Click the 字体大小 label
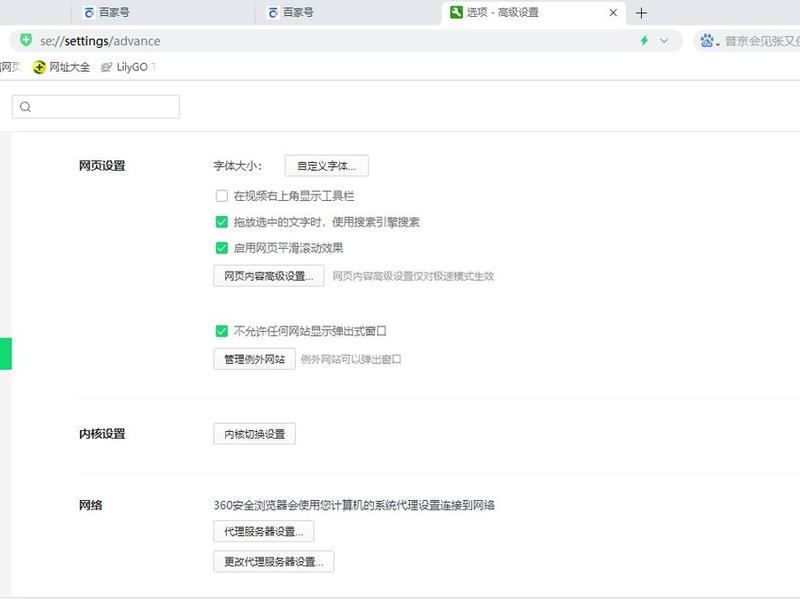The height and width of the screenshot is (600, 800). (238, 166)
